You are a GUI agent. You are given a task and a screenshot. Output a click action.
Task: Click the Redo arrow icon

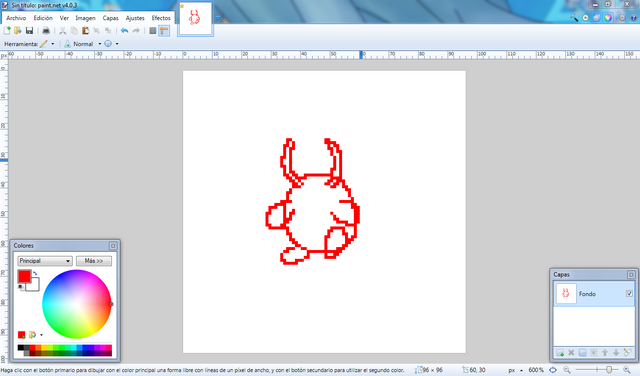pos(136,31)
